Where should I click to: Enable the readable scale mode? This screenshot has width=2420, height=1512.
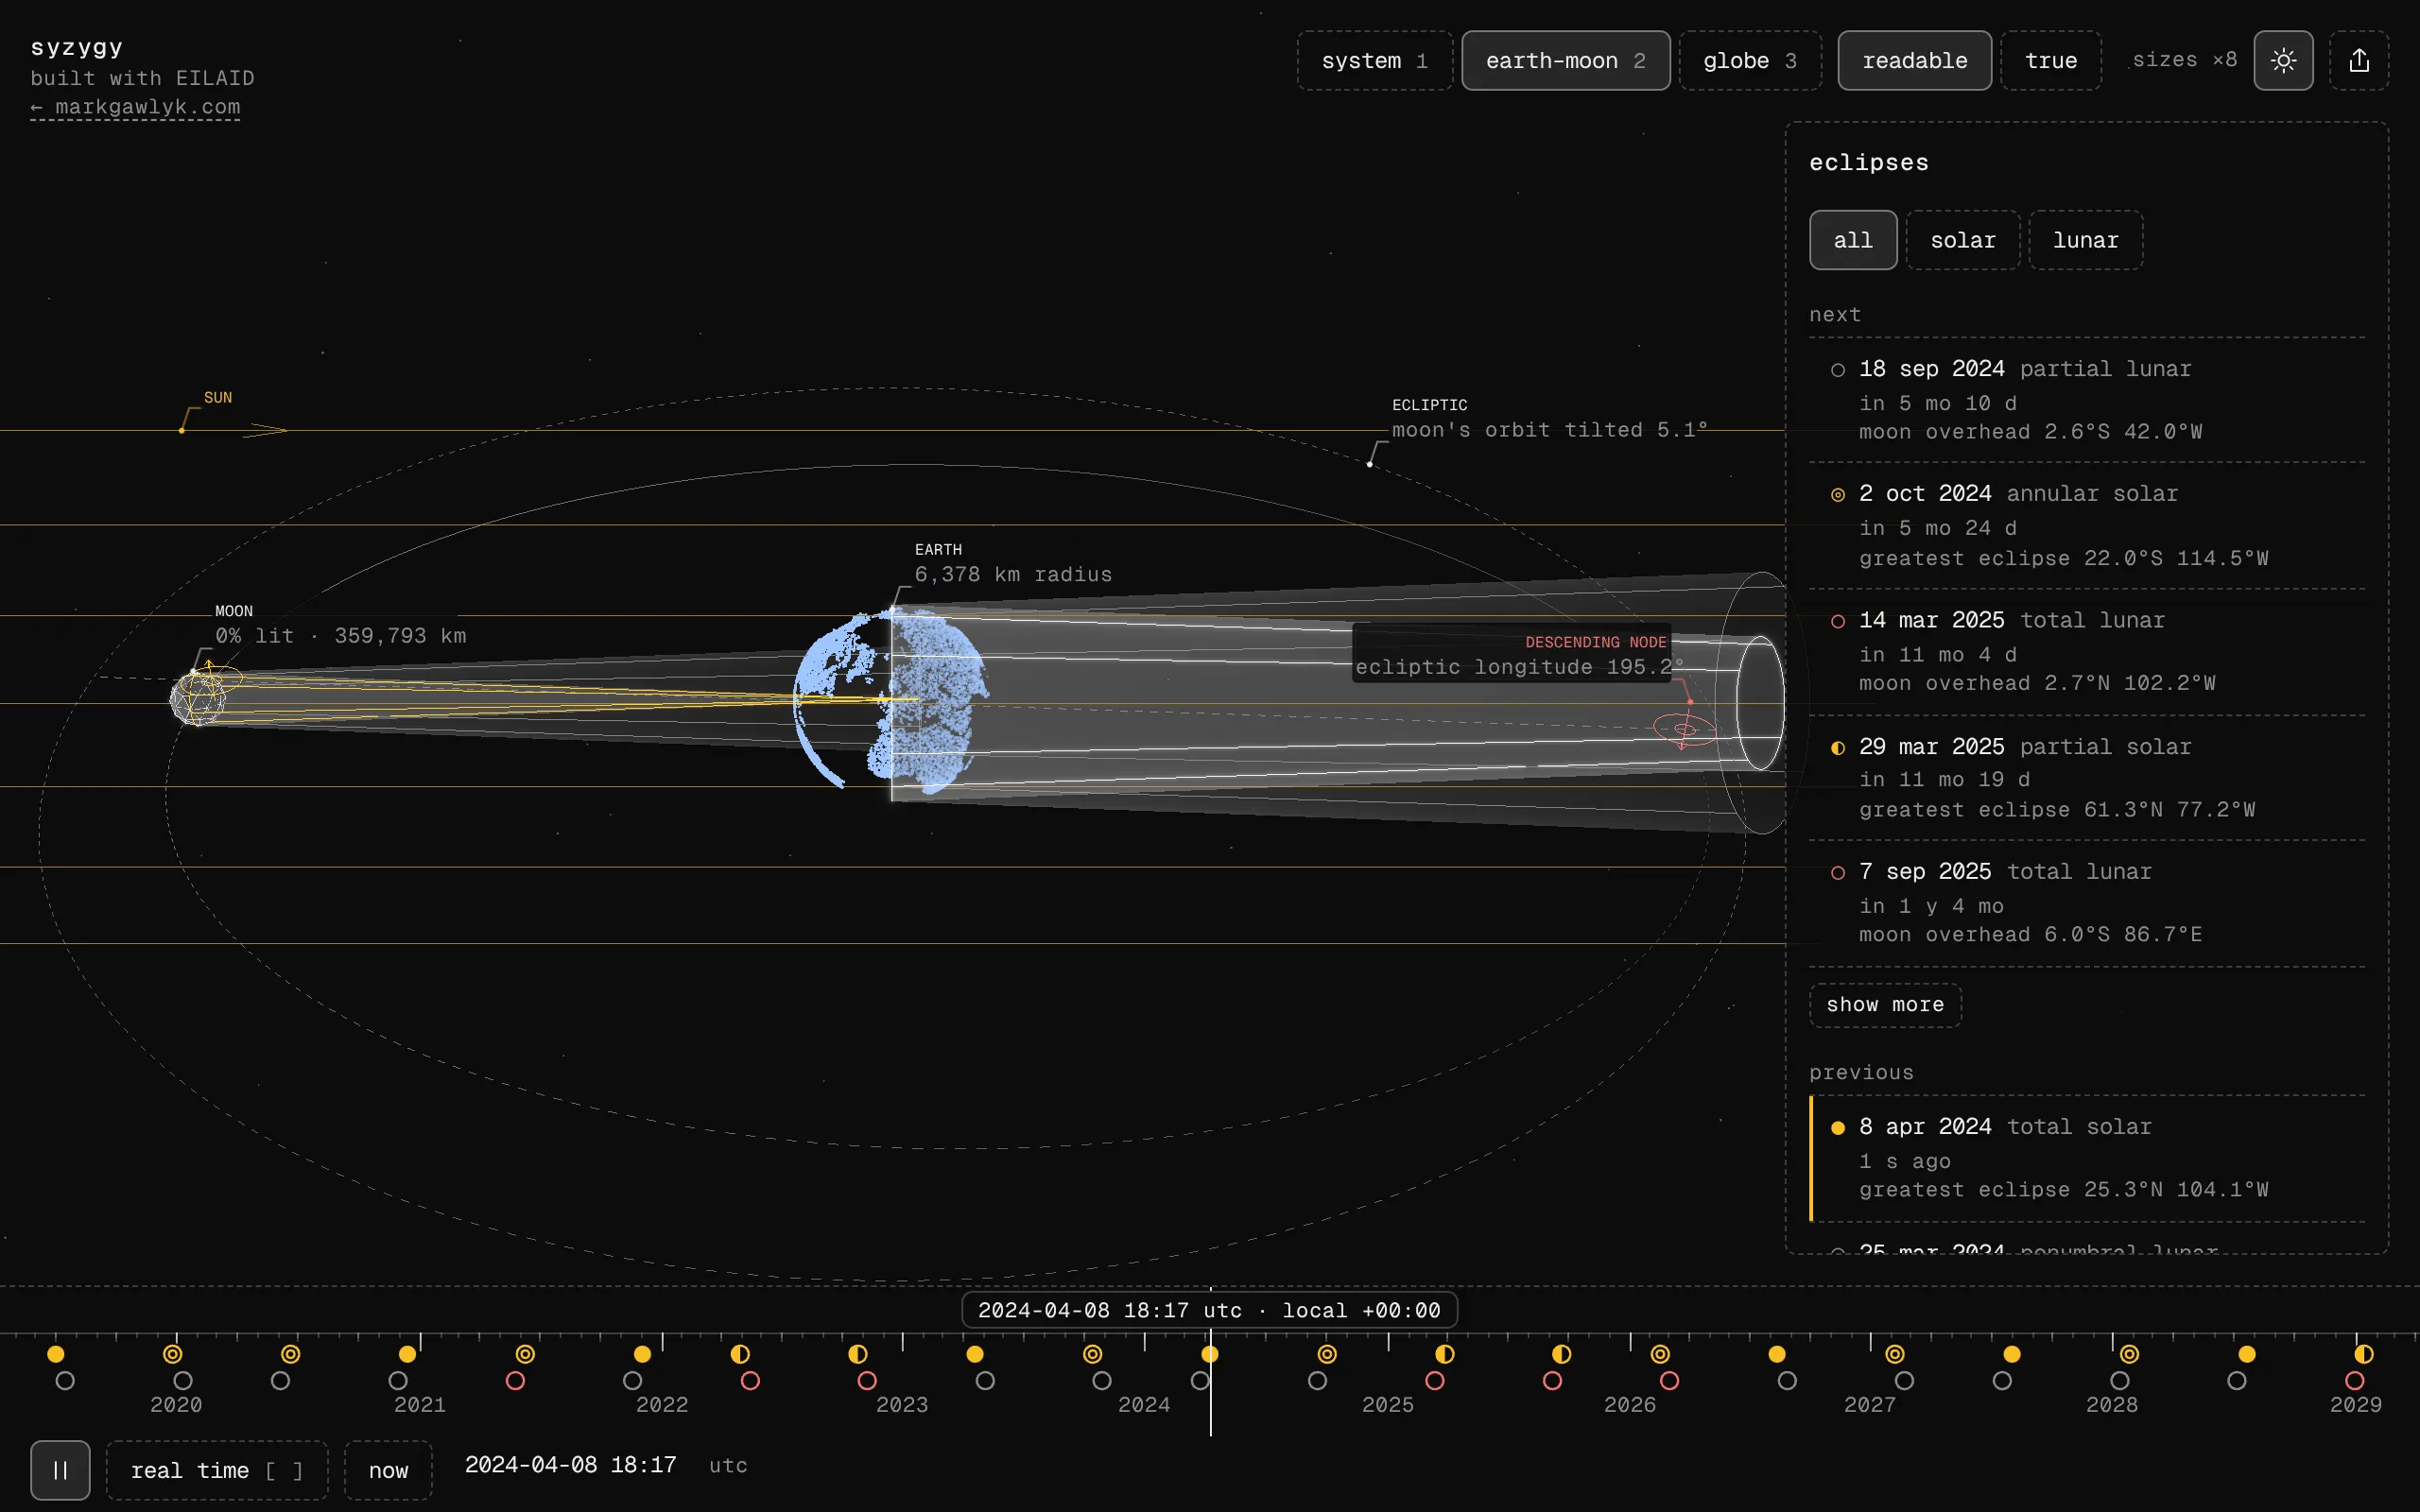click(1914, 60)
